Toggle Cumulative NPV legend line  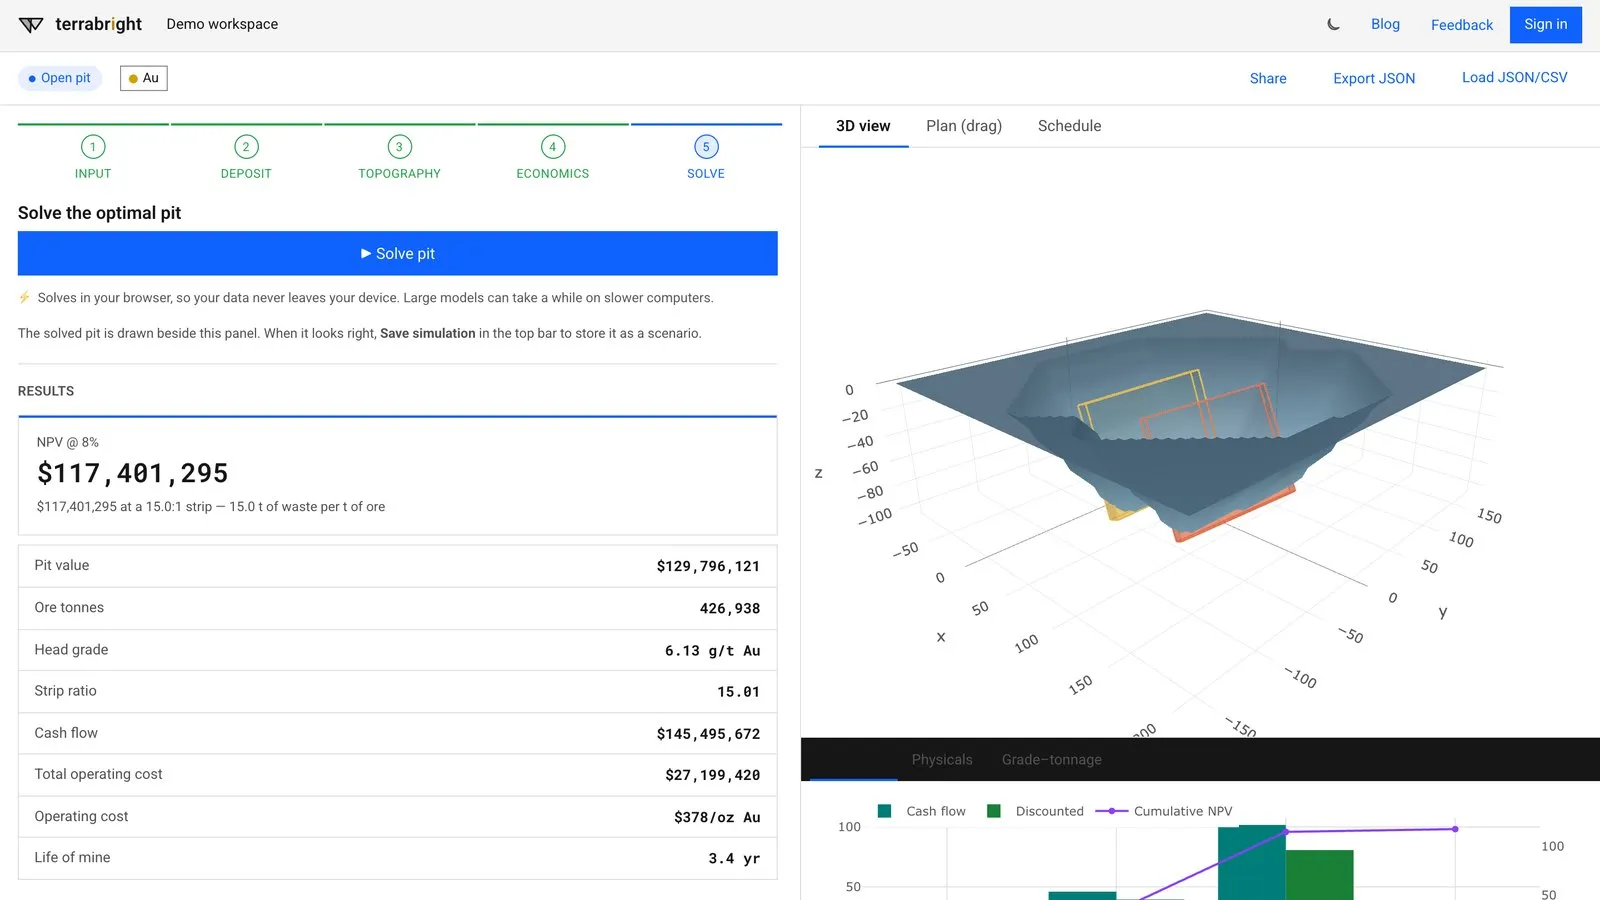point(1164,811)
